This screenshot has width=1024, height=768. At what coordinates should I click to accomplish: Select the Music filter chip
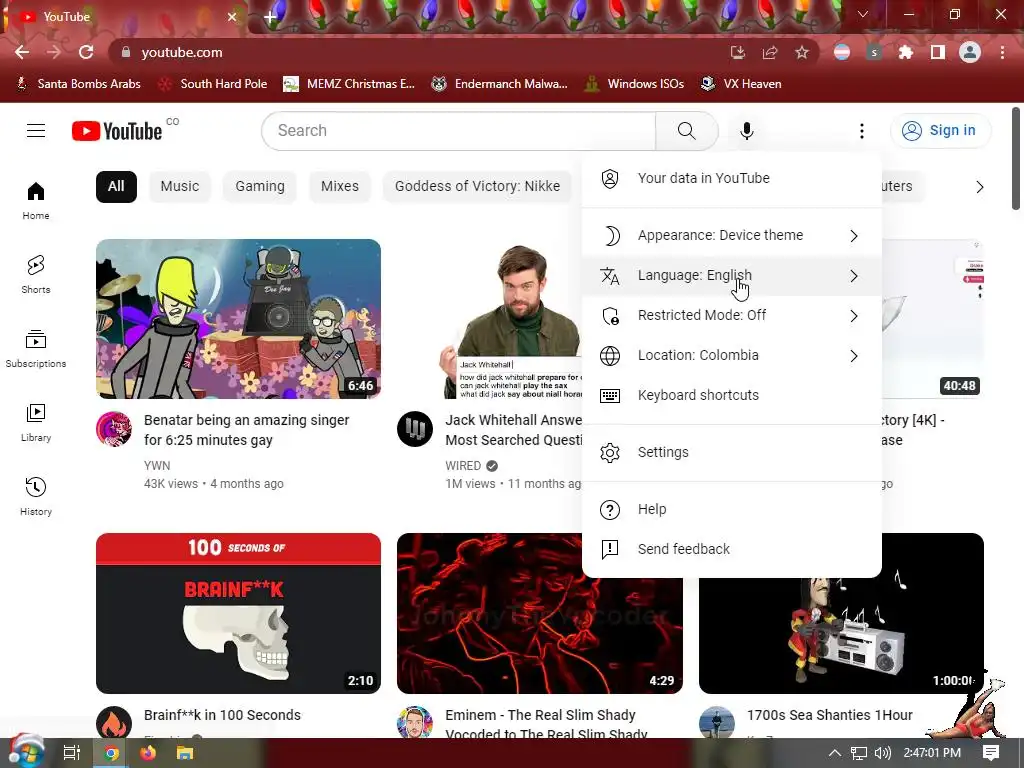point(180,187)
